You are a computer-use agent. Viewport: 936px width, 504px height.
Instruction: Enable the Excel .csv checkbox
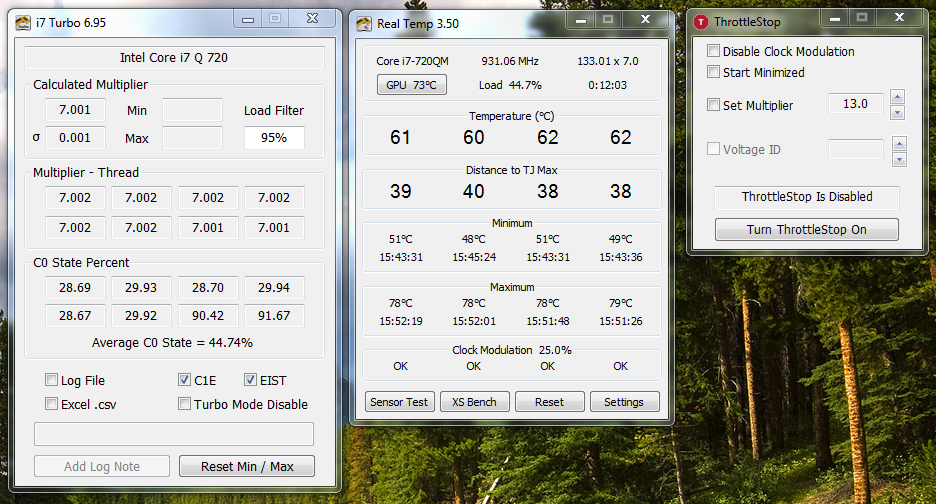(51, 404)
